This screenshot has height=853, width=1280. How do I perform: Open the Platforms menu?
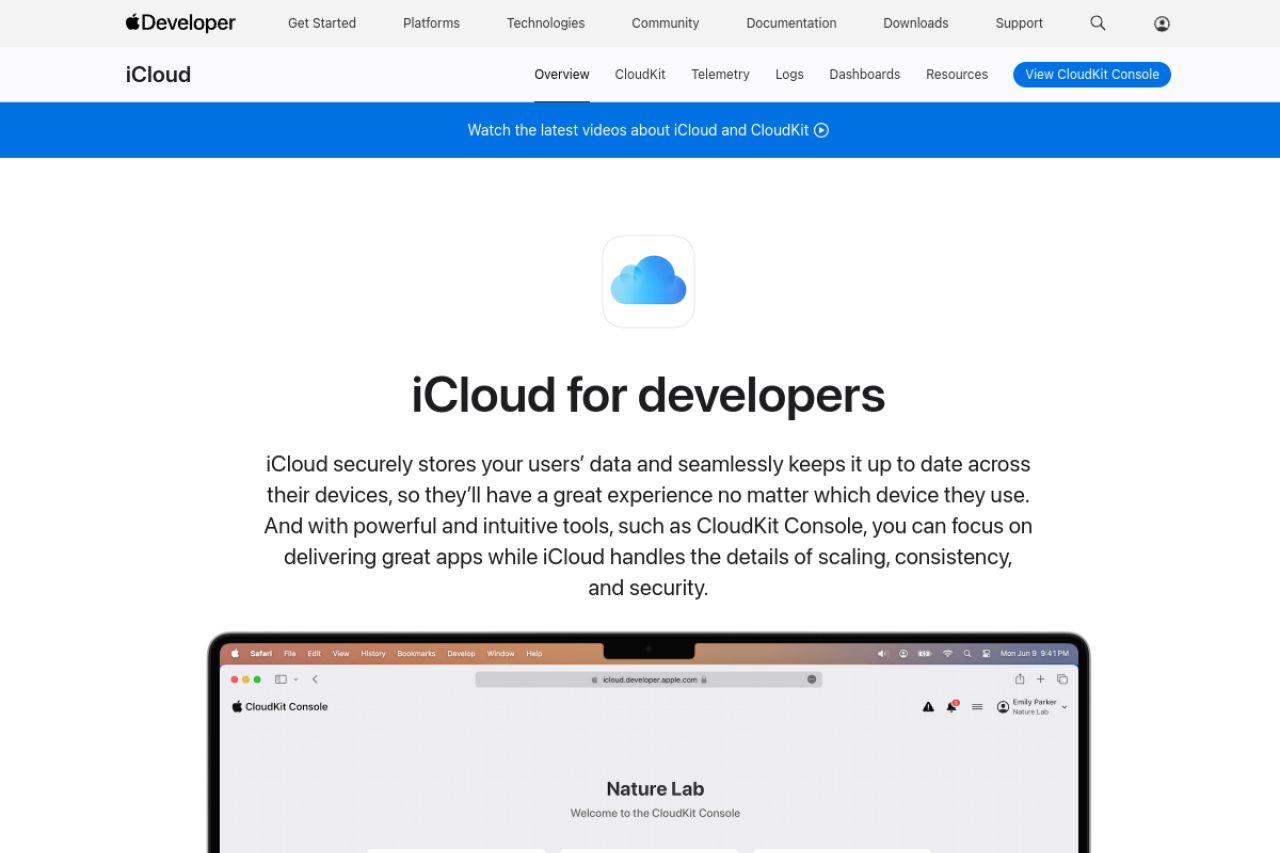pos(431,23)
